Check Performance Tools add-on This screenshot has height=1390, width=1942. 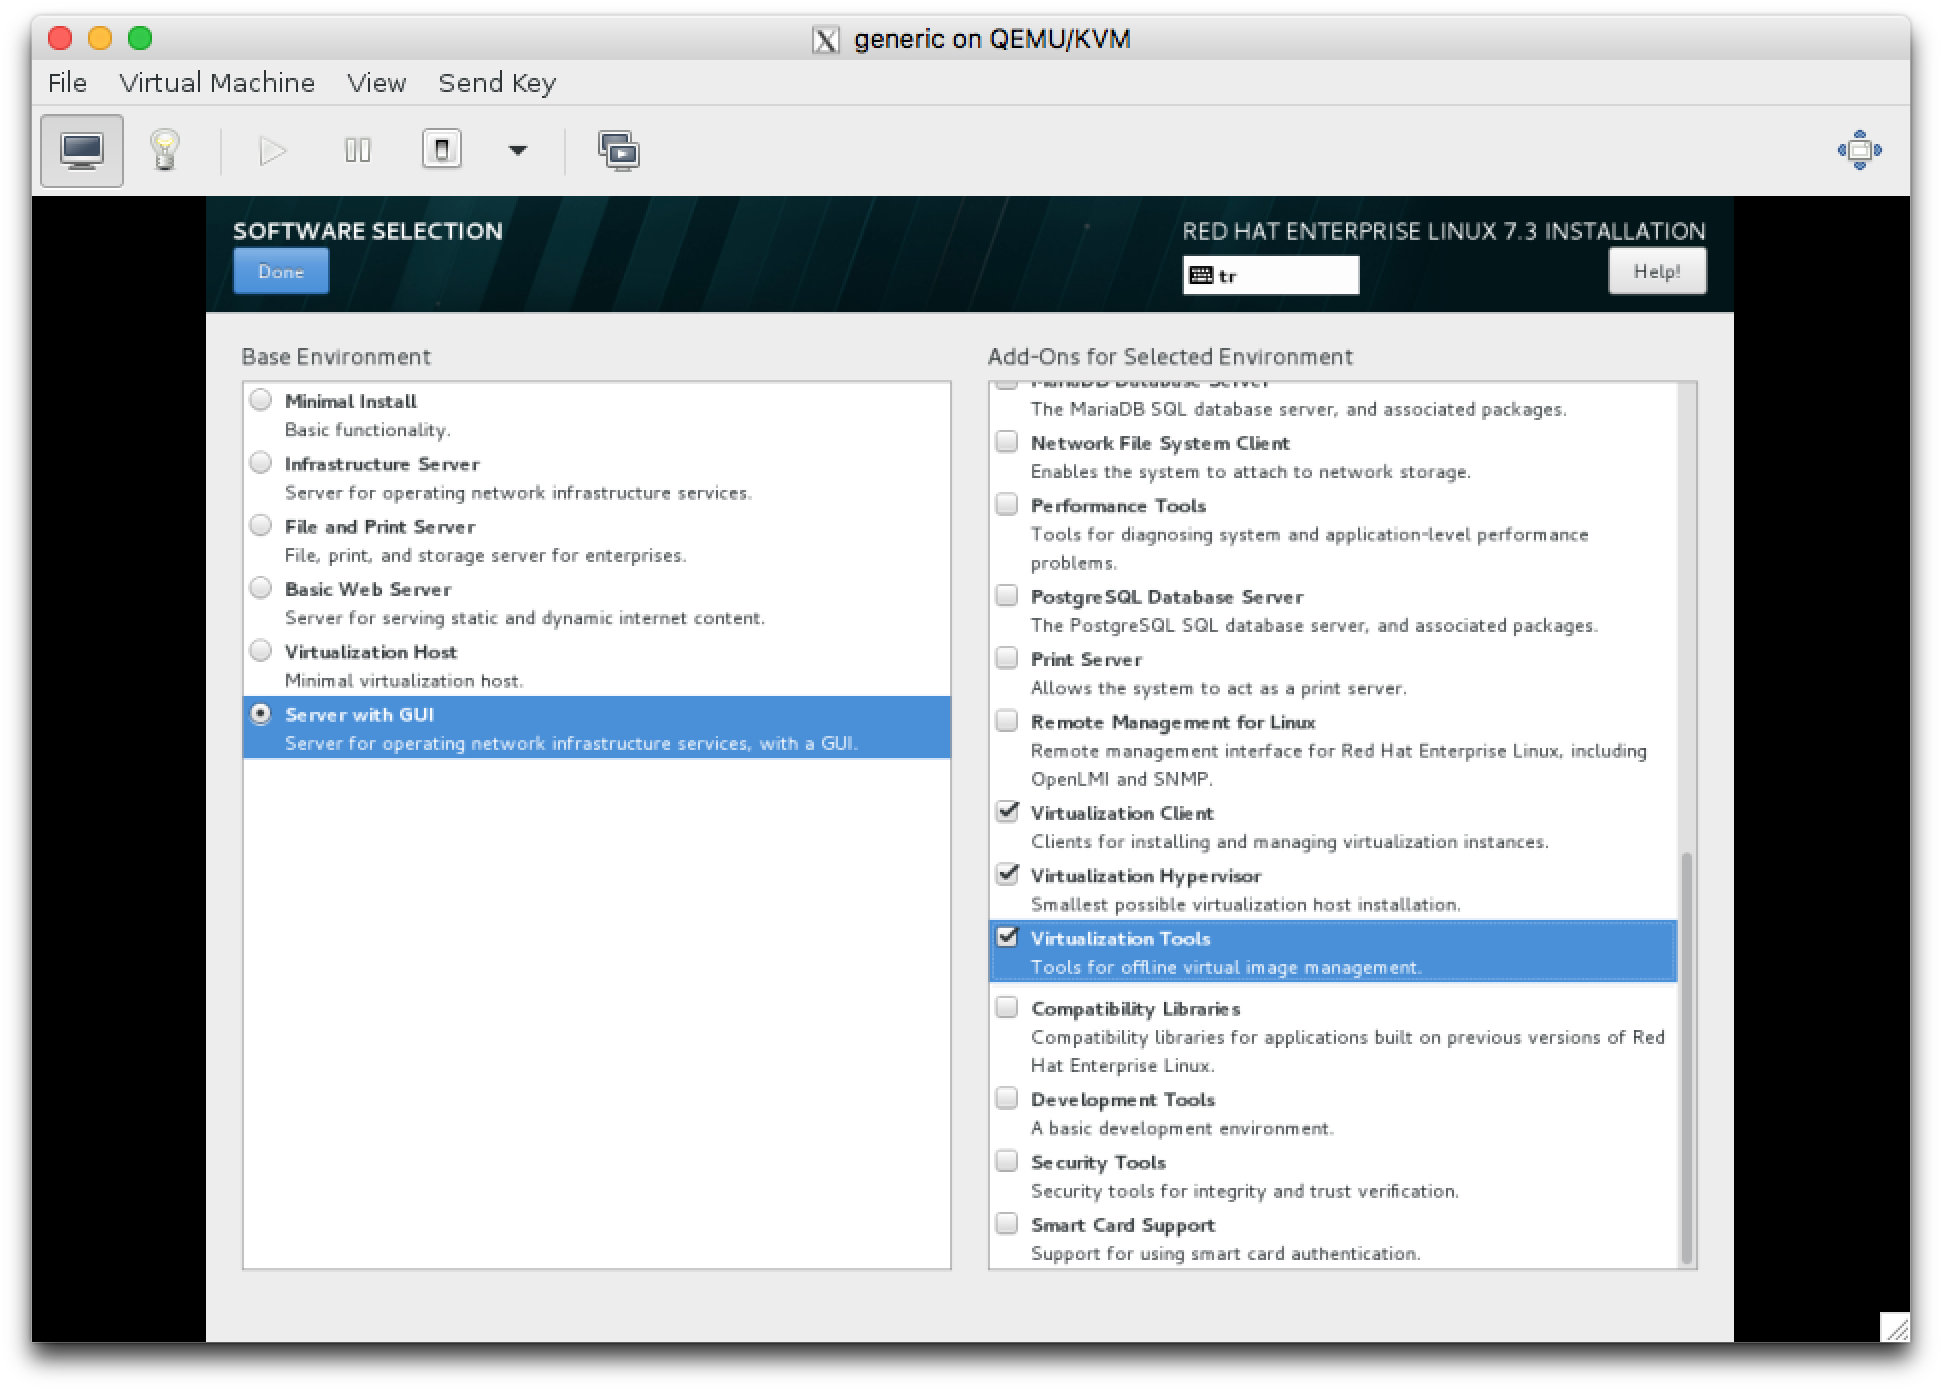[1007, 505]
